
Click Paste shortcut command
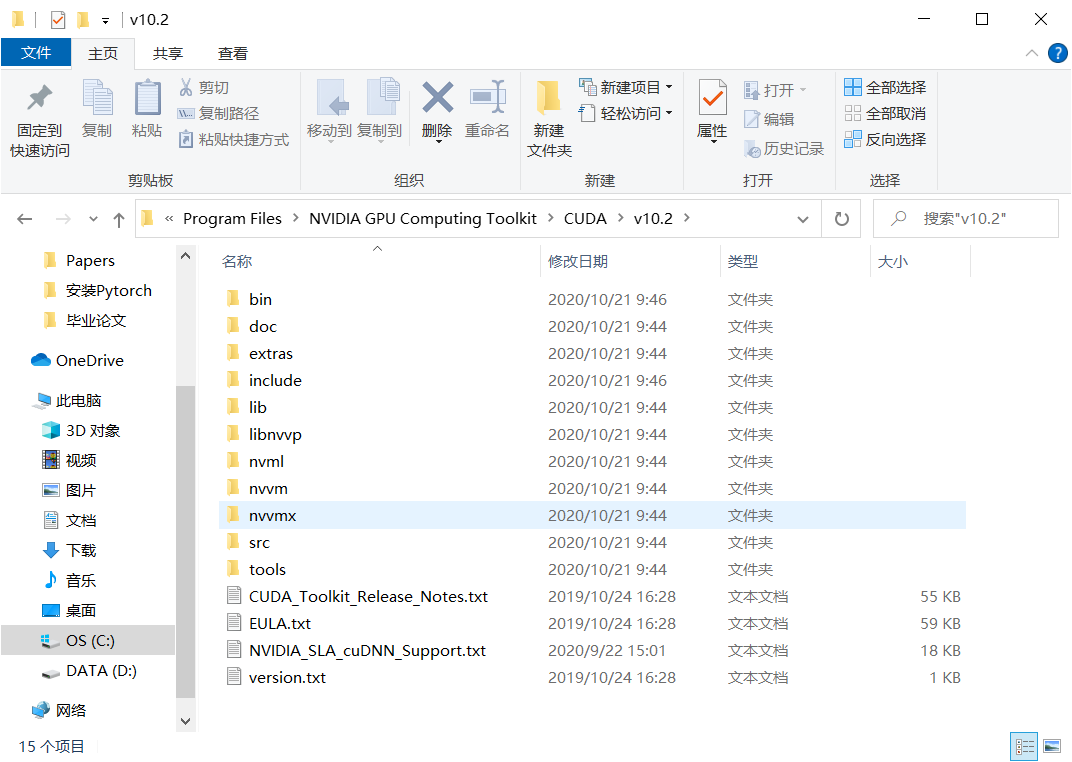coord(234,139)
